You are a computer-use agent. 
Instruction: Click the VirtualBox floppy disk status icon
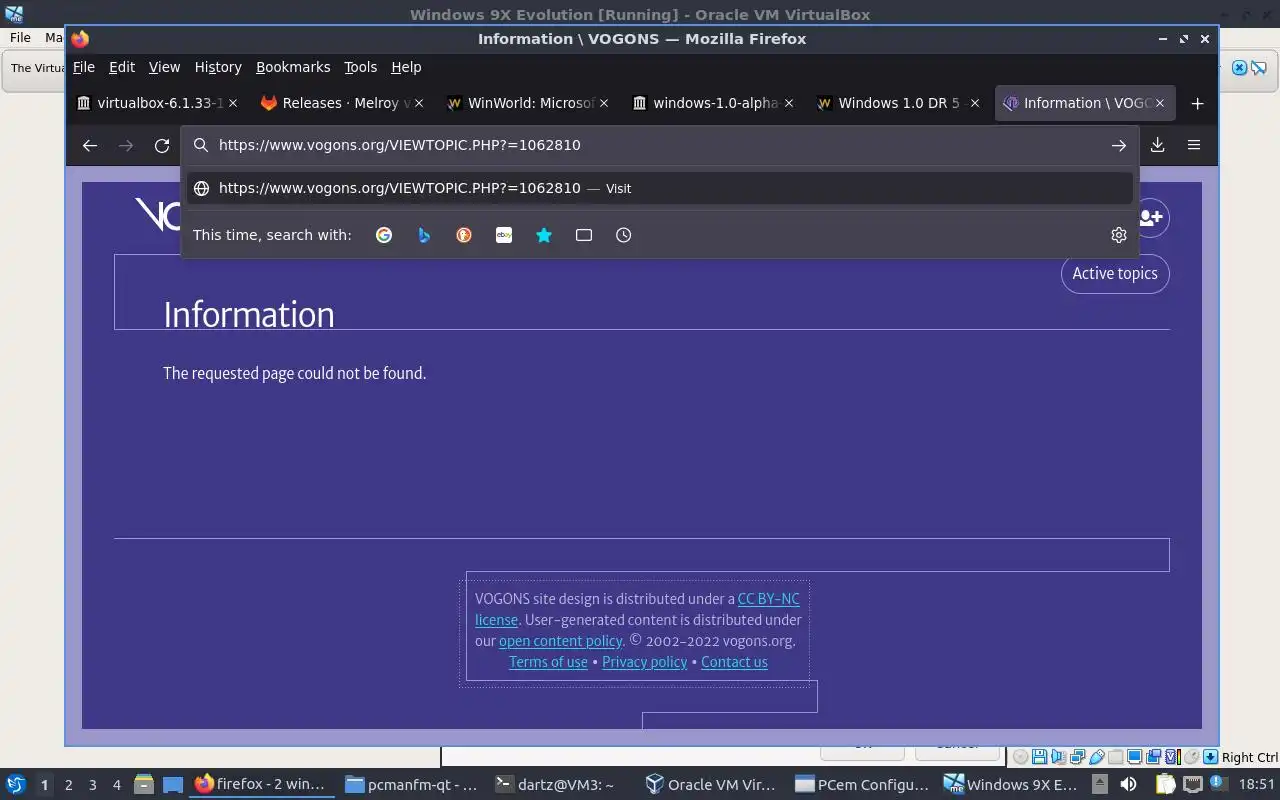coord(1040,757)
